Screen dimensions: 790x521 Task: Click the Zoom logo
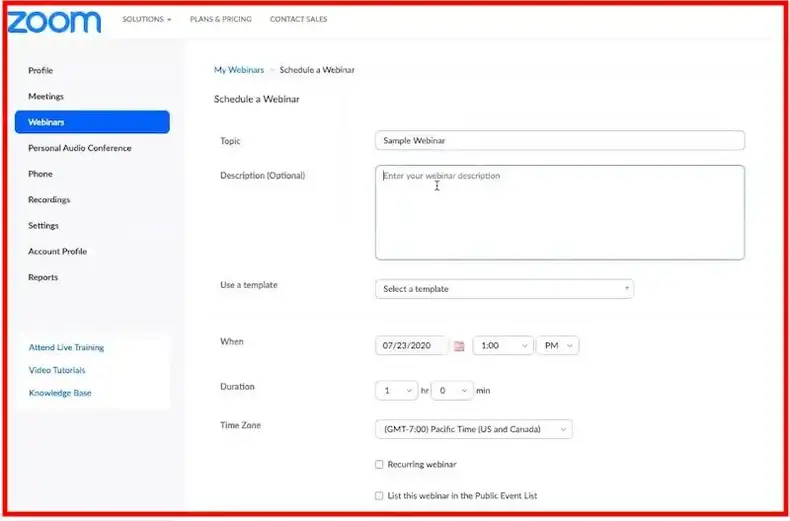(x=55, y=21)
